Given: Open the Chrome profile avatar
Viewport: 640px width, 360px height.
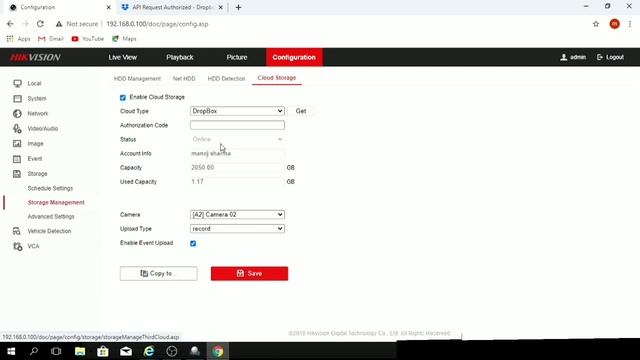Looking at the screenshot, I should click(614, 24).
